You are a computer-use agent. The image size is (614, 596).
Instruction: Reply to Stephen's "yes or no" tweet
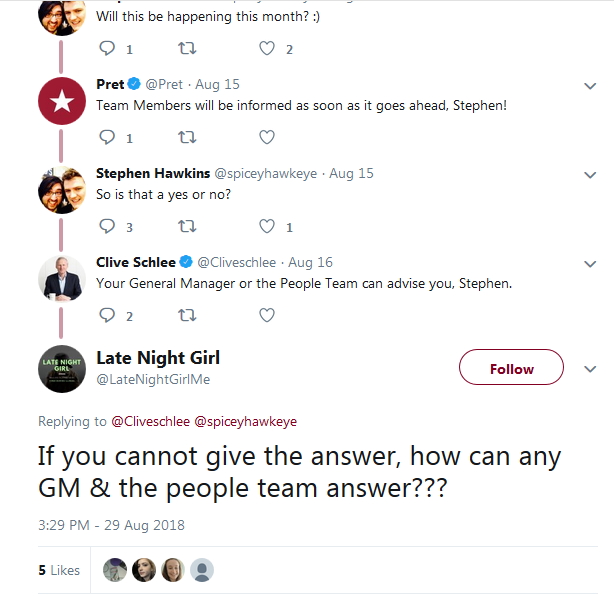pyautogui.click(x=108, y=227)
